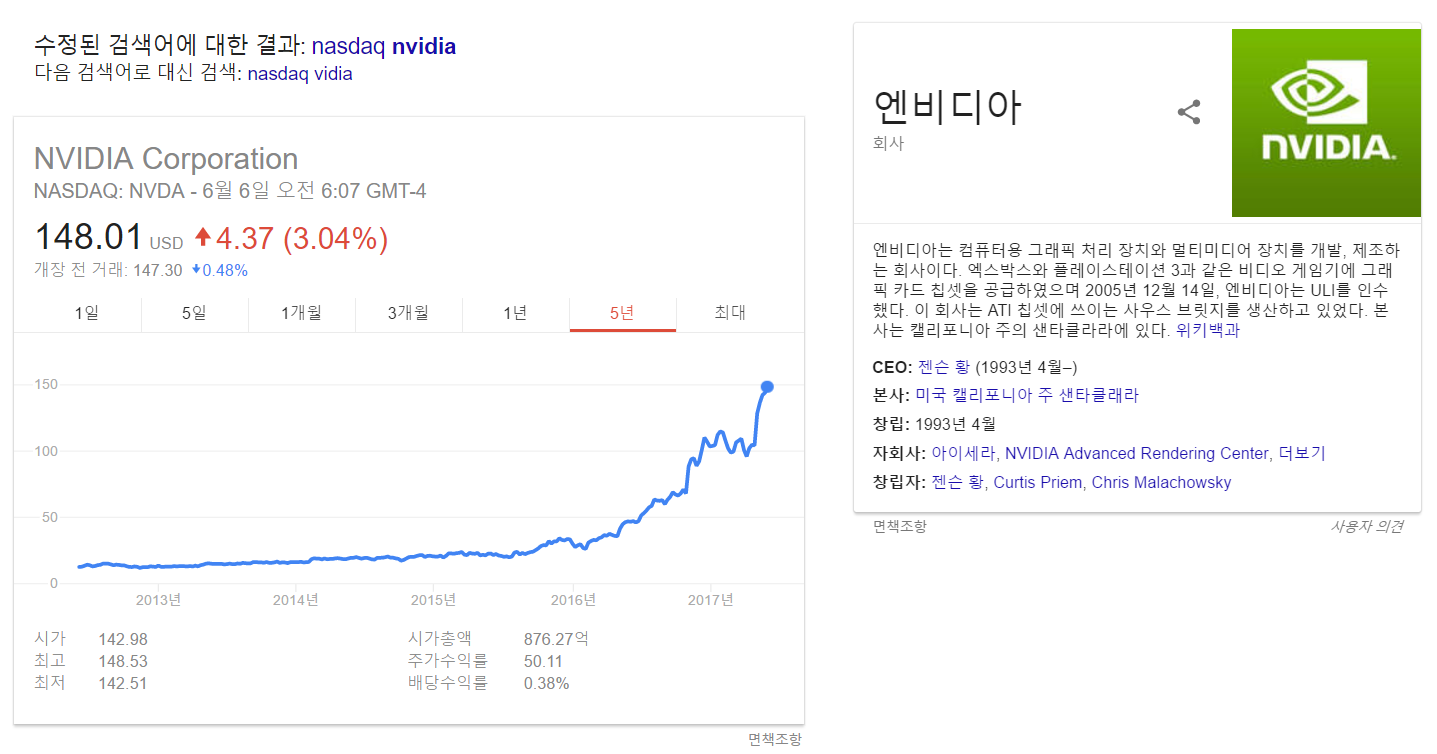Switch chart to 1개월 range
This screenshot has width=1437, height=754.
click(301, 313)
